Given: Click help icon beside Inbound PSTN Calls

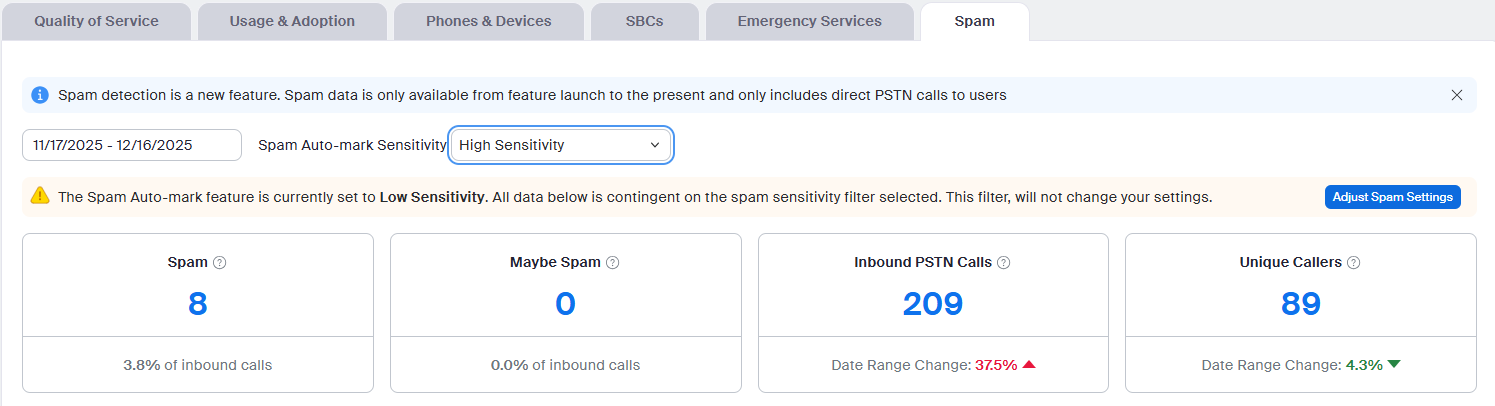Looking at the screenshot, I should (1004, 263).
